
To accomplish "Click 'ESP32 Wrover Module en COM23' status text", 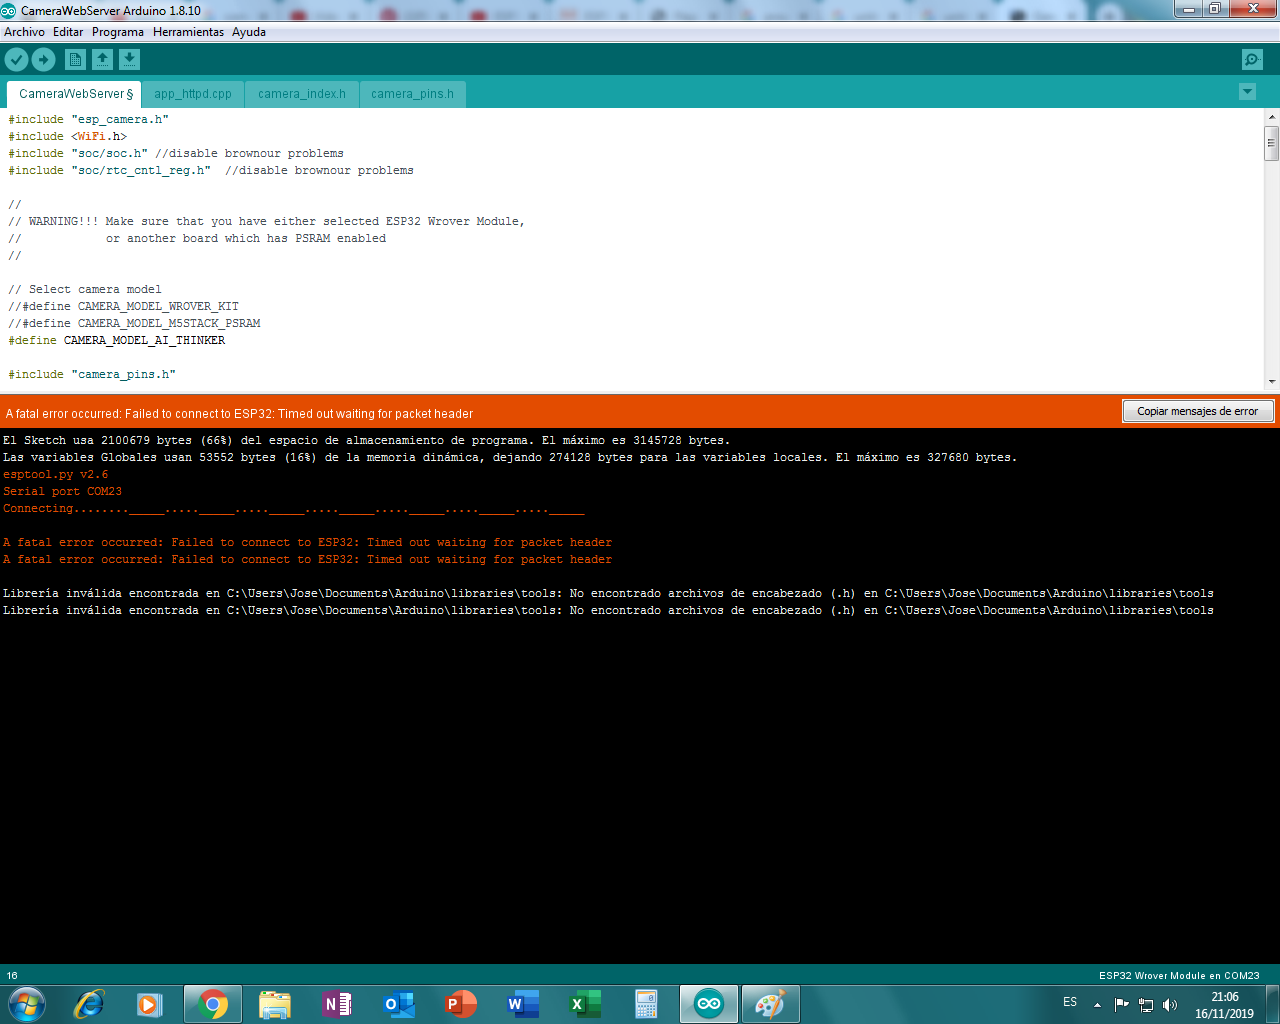I will 1179,976.
